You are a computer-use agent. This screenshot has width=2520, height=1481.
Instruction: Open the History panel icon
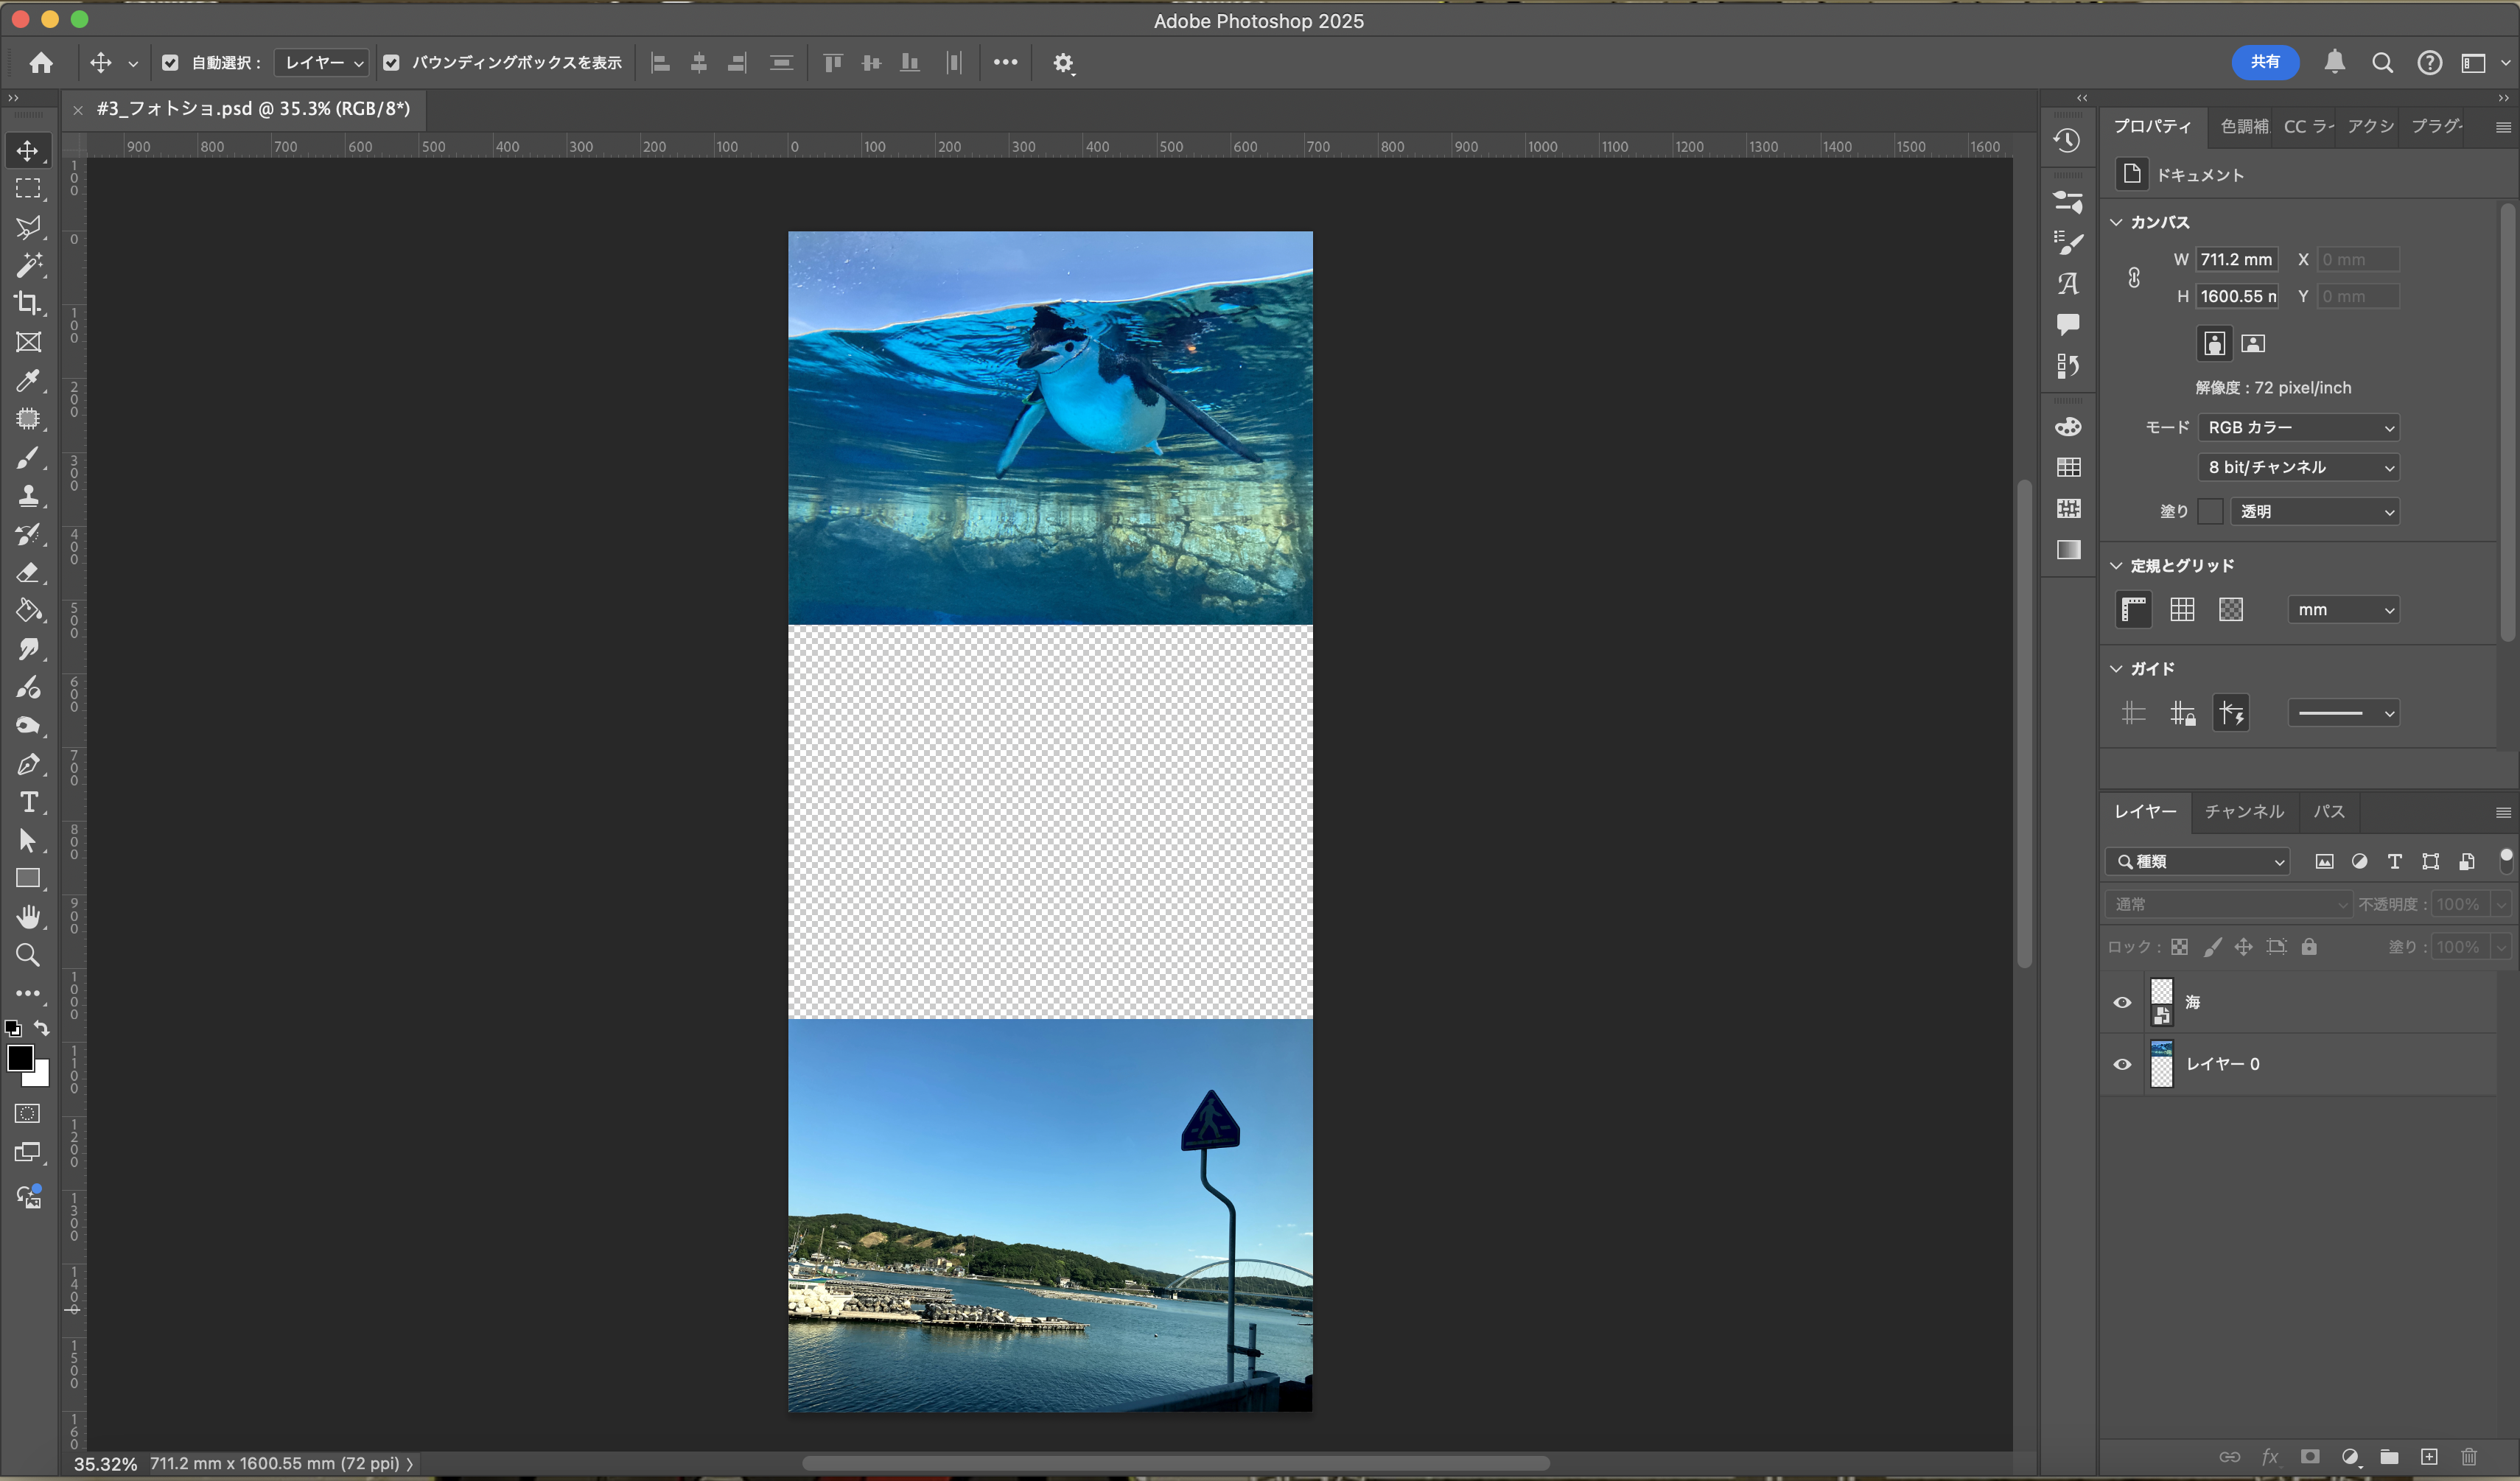pyautogui.click(x=2068, y=141)
